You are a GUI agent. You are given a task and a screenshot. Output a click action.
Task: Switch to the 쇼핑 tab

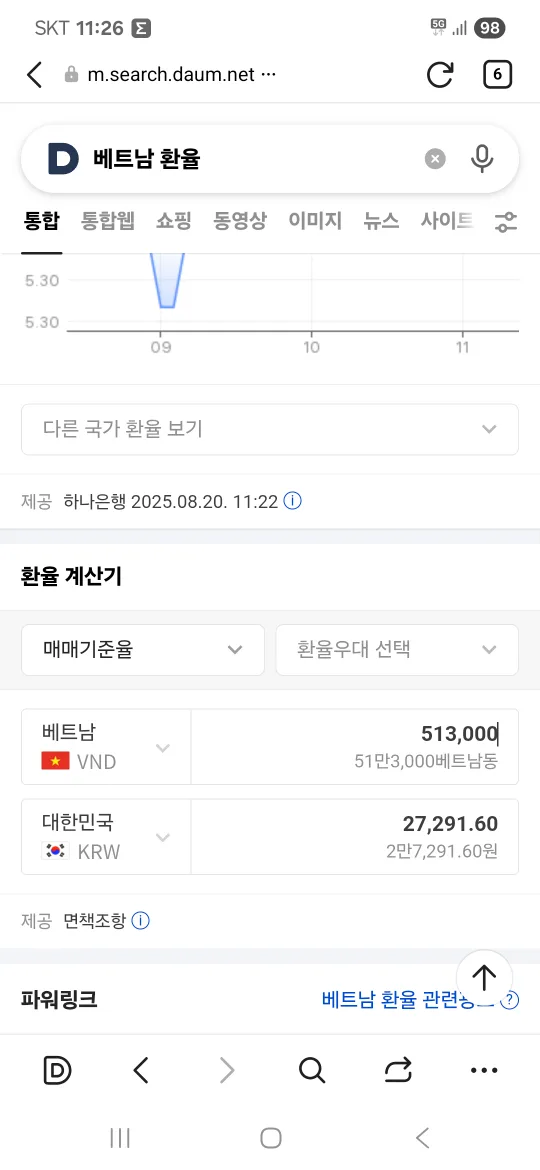tap(174, 221)
